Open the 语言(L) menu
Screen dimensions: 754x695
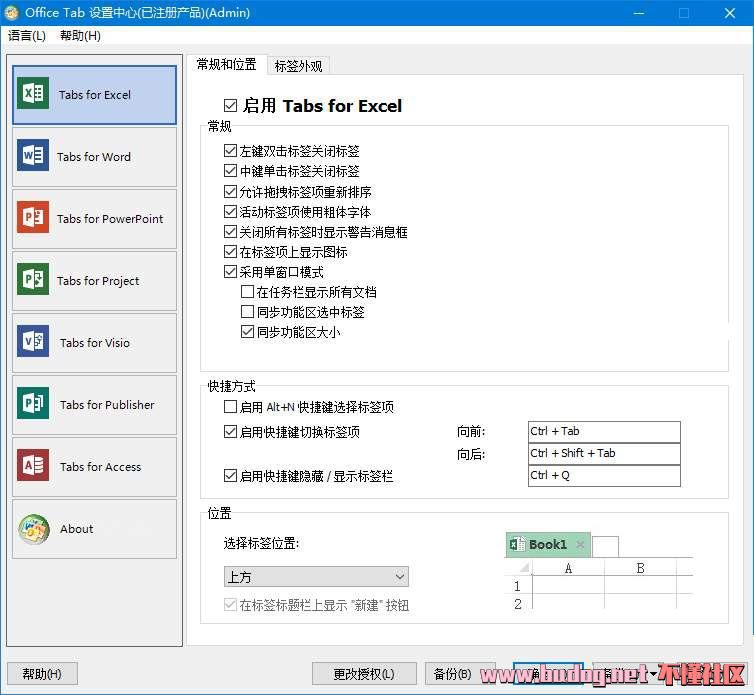[27, 36]
